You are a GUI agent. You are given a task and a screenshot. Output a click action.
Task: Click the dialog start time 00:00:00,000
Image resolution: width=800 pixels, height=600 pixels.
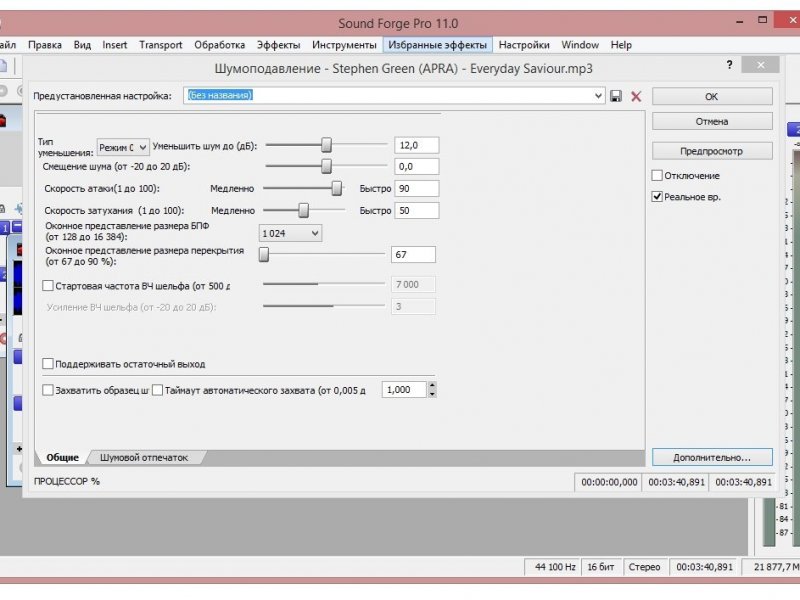click(x=609, y=482)
